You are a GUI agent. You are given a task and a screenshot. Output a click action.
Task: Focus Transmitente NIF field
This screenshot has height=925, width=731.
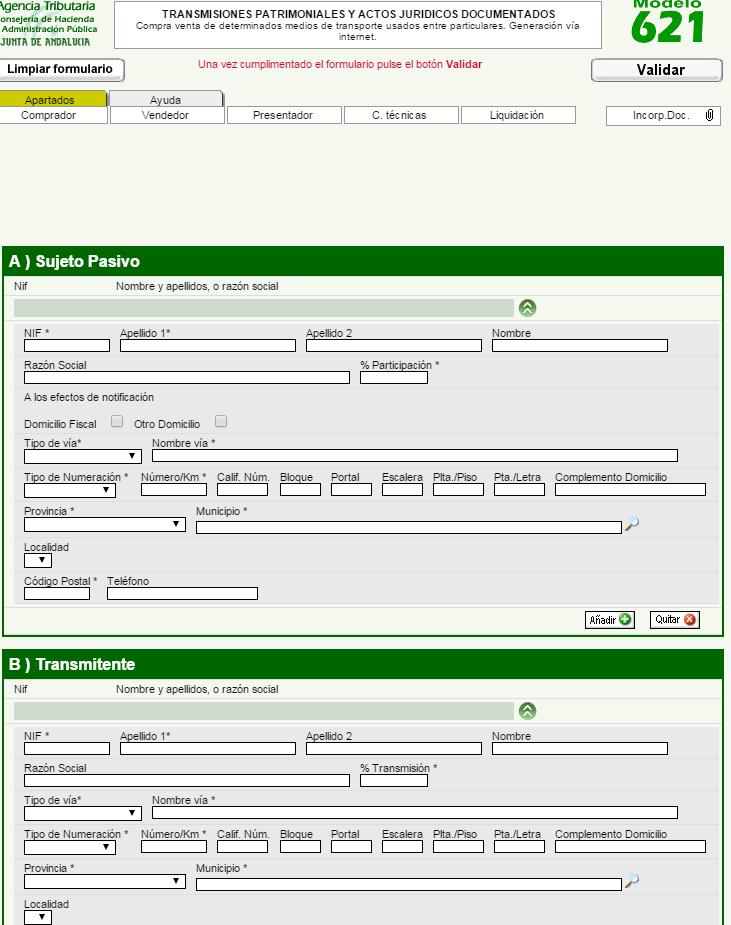click(x=67, y=749)
